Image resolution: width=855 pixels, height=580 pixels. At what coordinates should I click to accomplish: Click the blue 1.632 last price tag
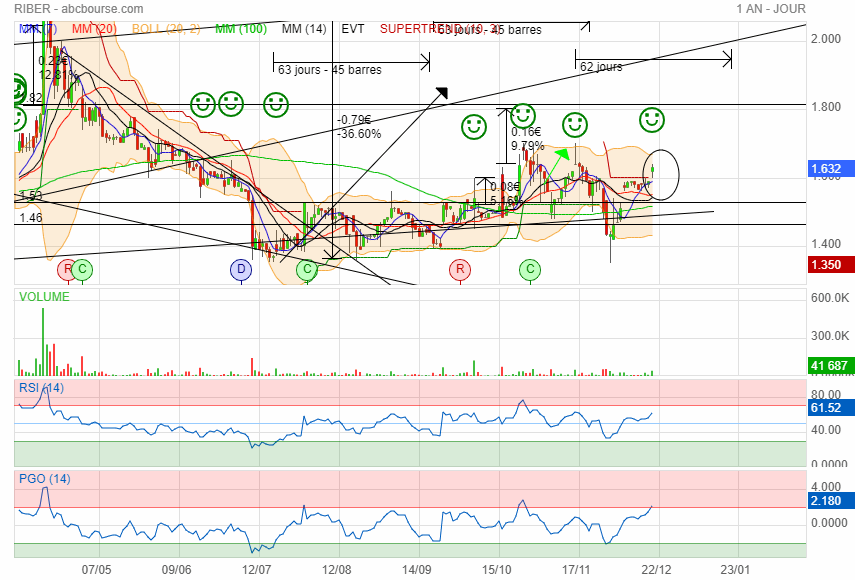click(x=831, y=169)
